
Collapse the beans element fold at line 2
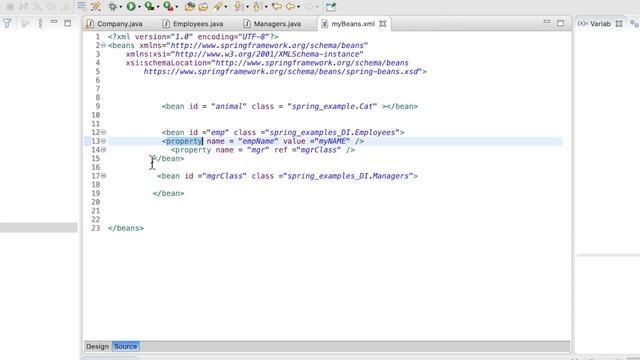coord(103,45)
